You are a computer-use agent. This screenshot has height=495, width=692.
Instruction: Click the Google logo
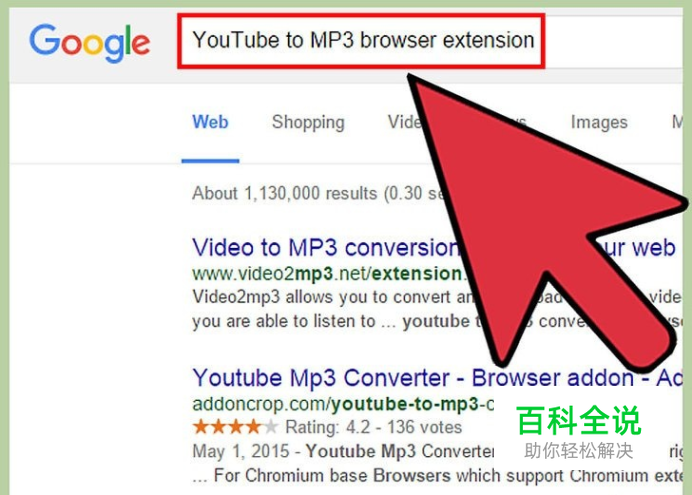(90, 42)
